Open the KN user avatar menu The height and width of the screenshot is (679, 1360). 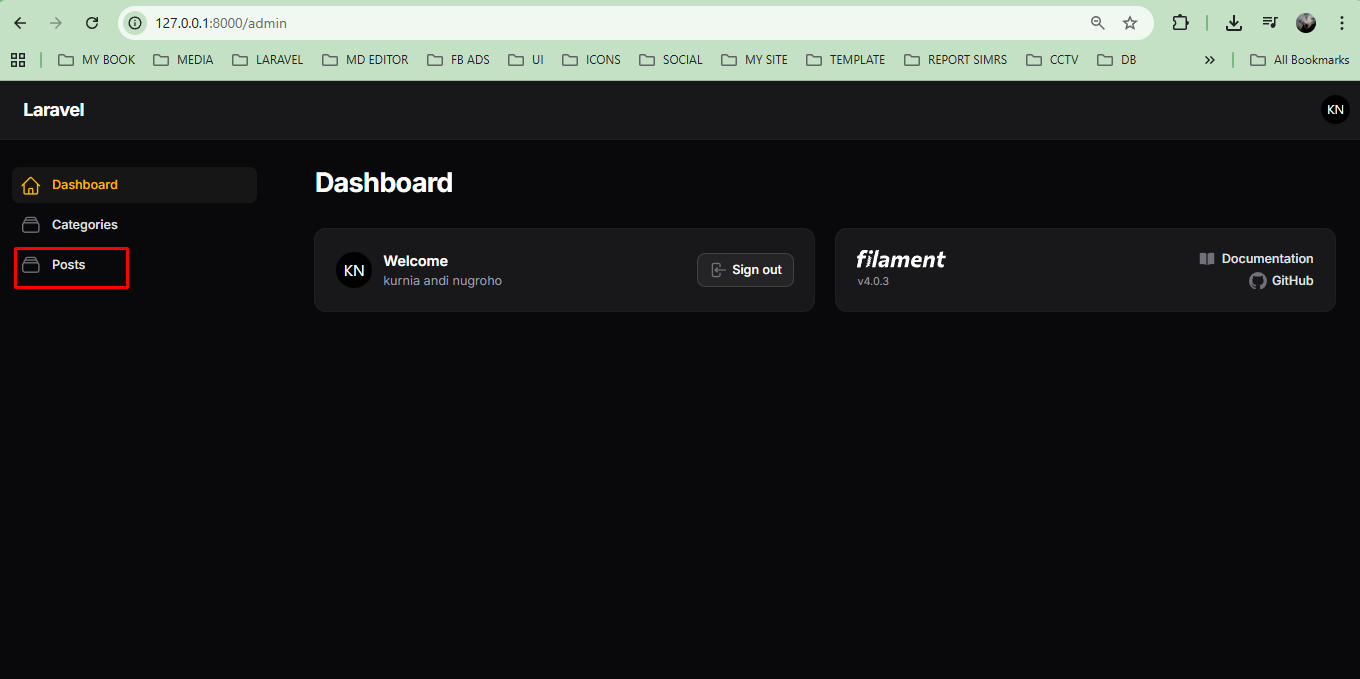point(1334,110)
